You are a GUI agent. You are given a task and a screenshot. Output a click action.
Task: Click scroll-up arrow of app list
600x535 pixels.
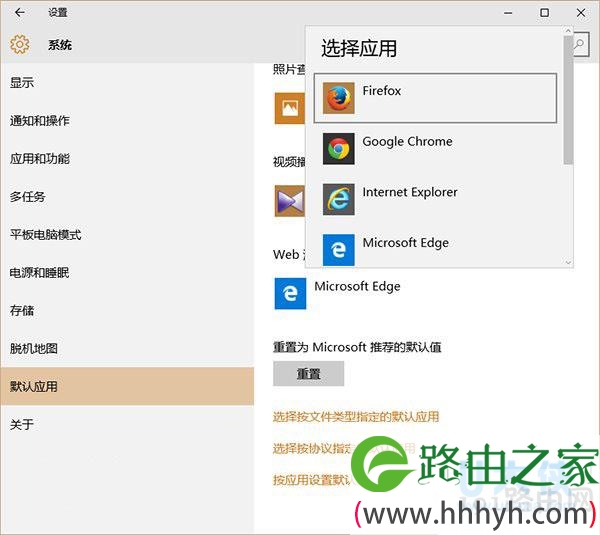click(568, 31)
